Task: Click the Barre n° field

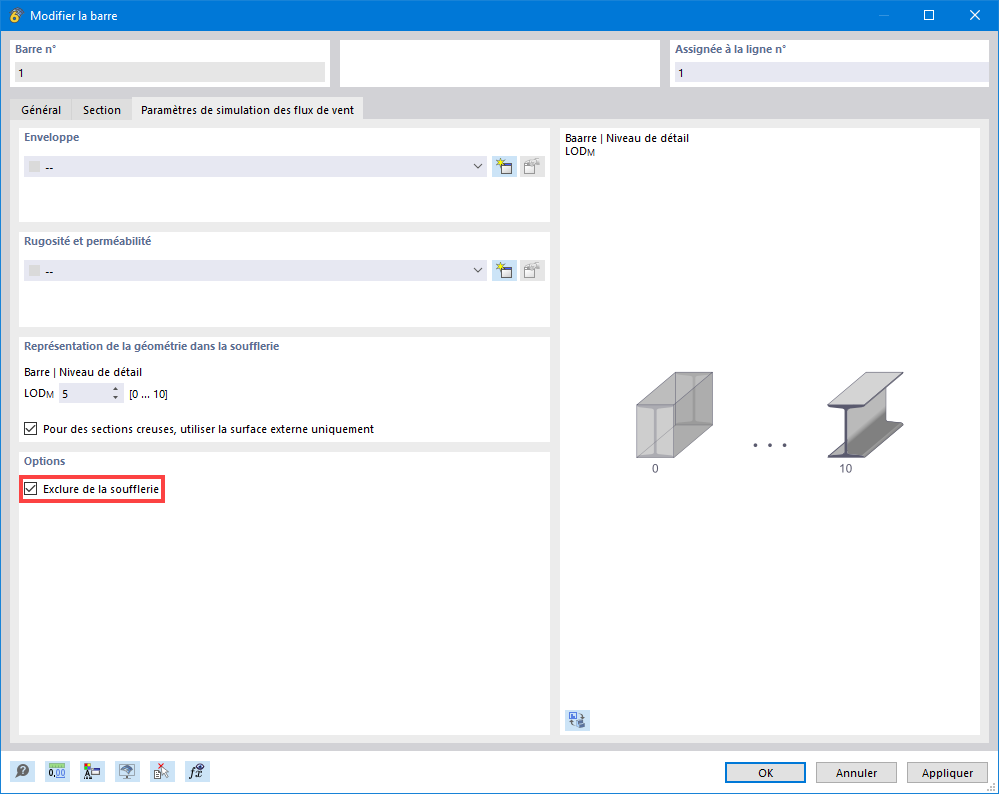Action: coord(169,73)
